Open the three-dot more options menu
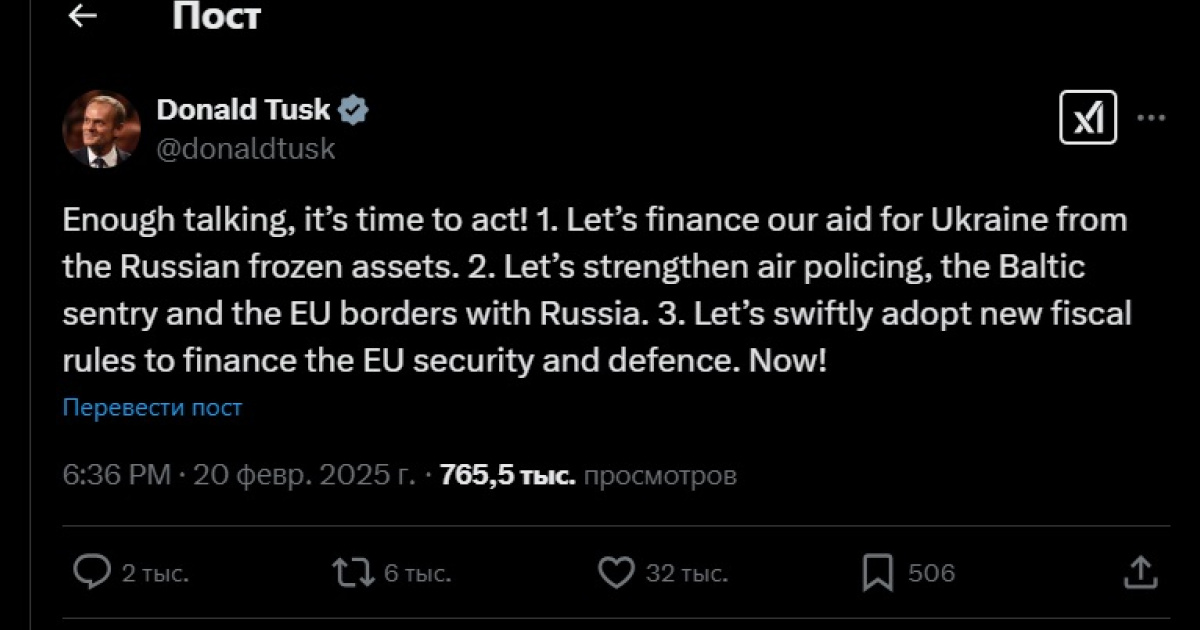Viewport: 1200px width, 630px height. (x=1152, y=118)
